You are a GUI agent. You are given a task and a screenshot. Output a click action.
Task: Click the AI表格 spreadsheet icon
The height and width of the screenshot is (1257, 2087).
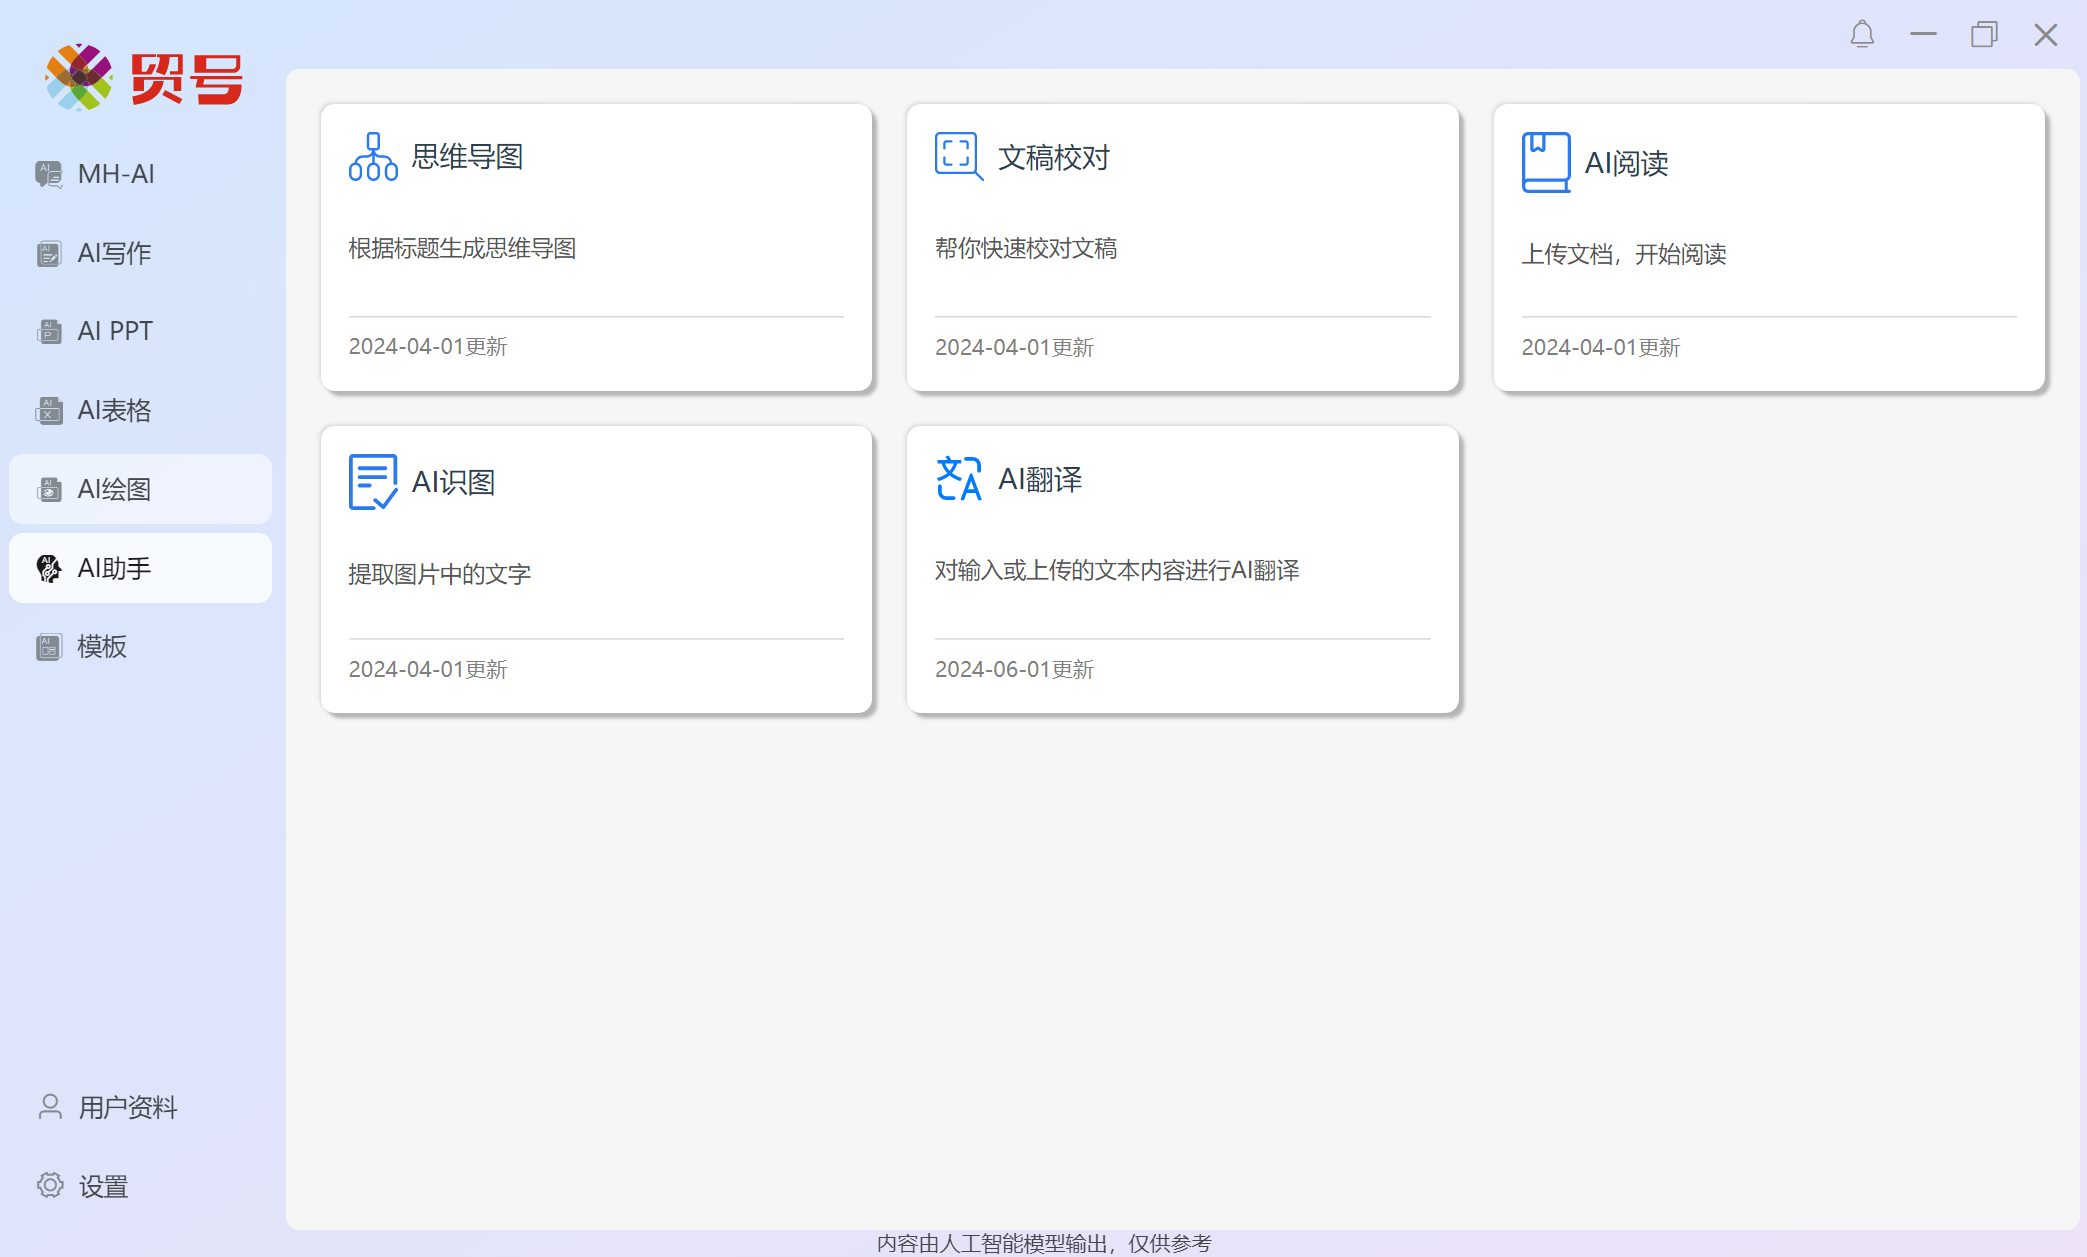pyautogui.click(x=49, y=410)
